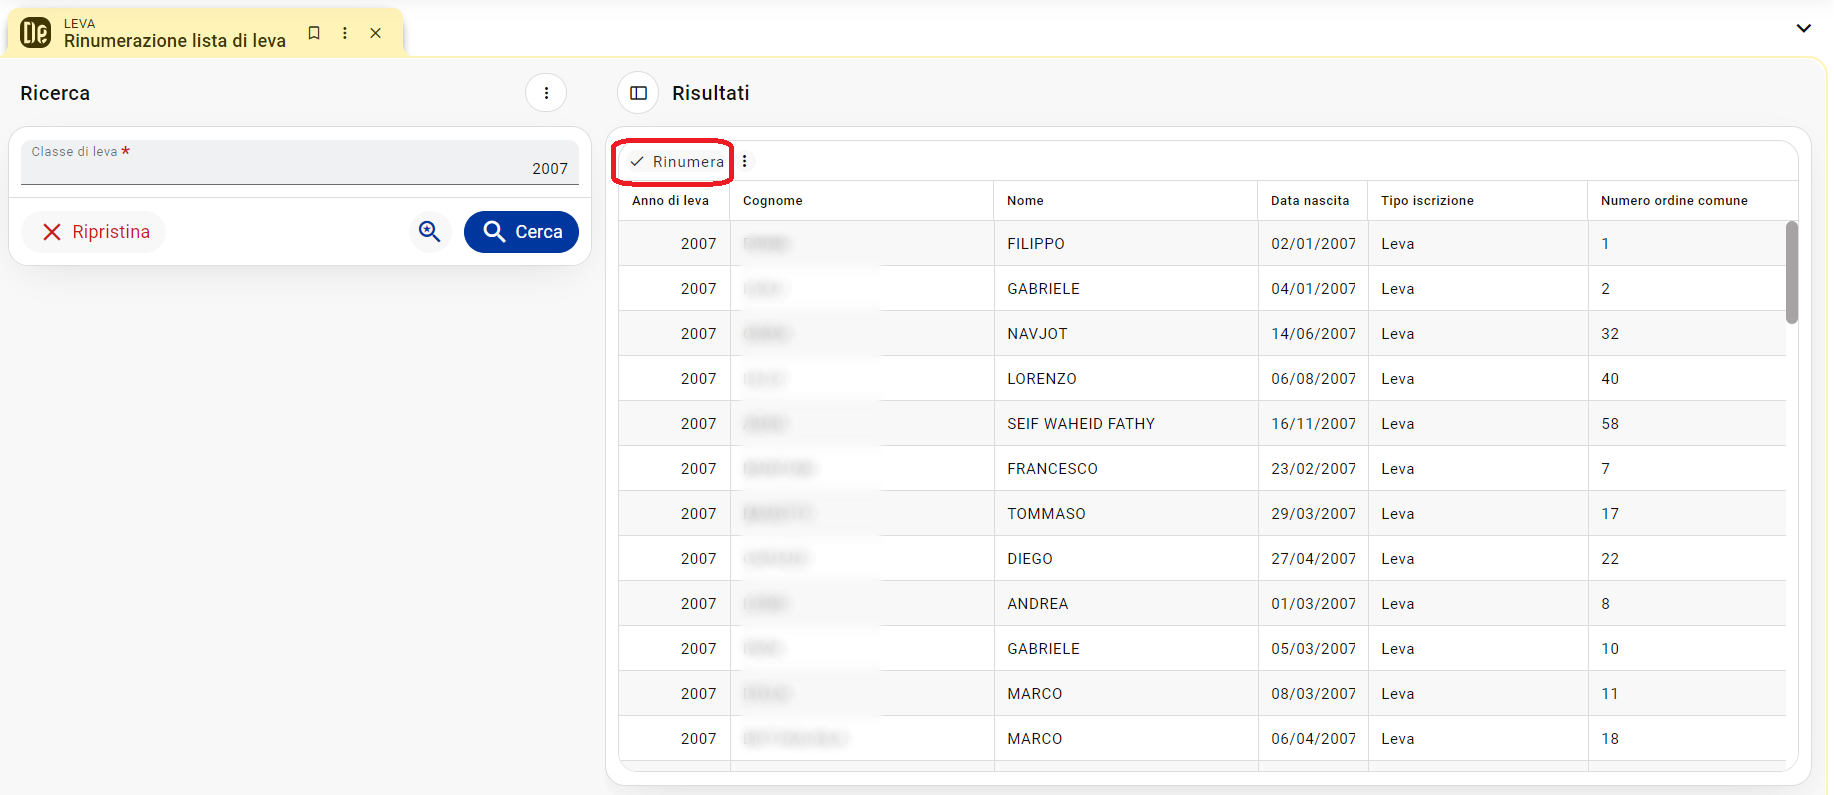Click order number 22 cell
This screenshot has width=1834, height=795.
pos(1687,559)
